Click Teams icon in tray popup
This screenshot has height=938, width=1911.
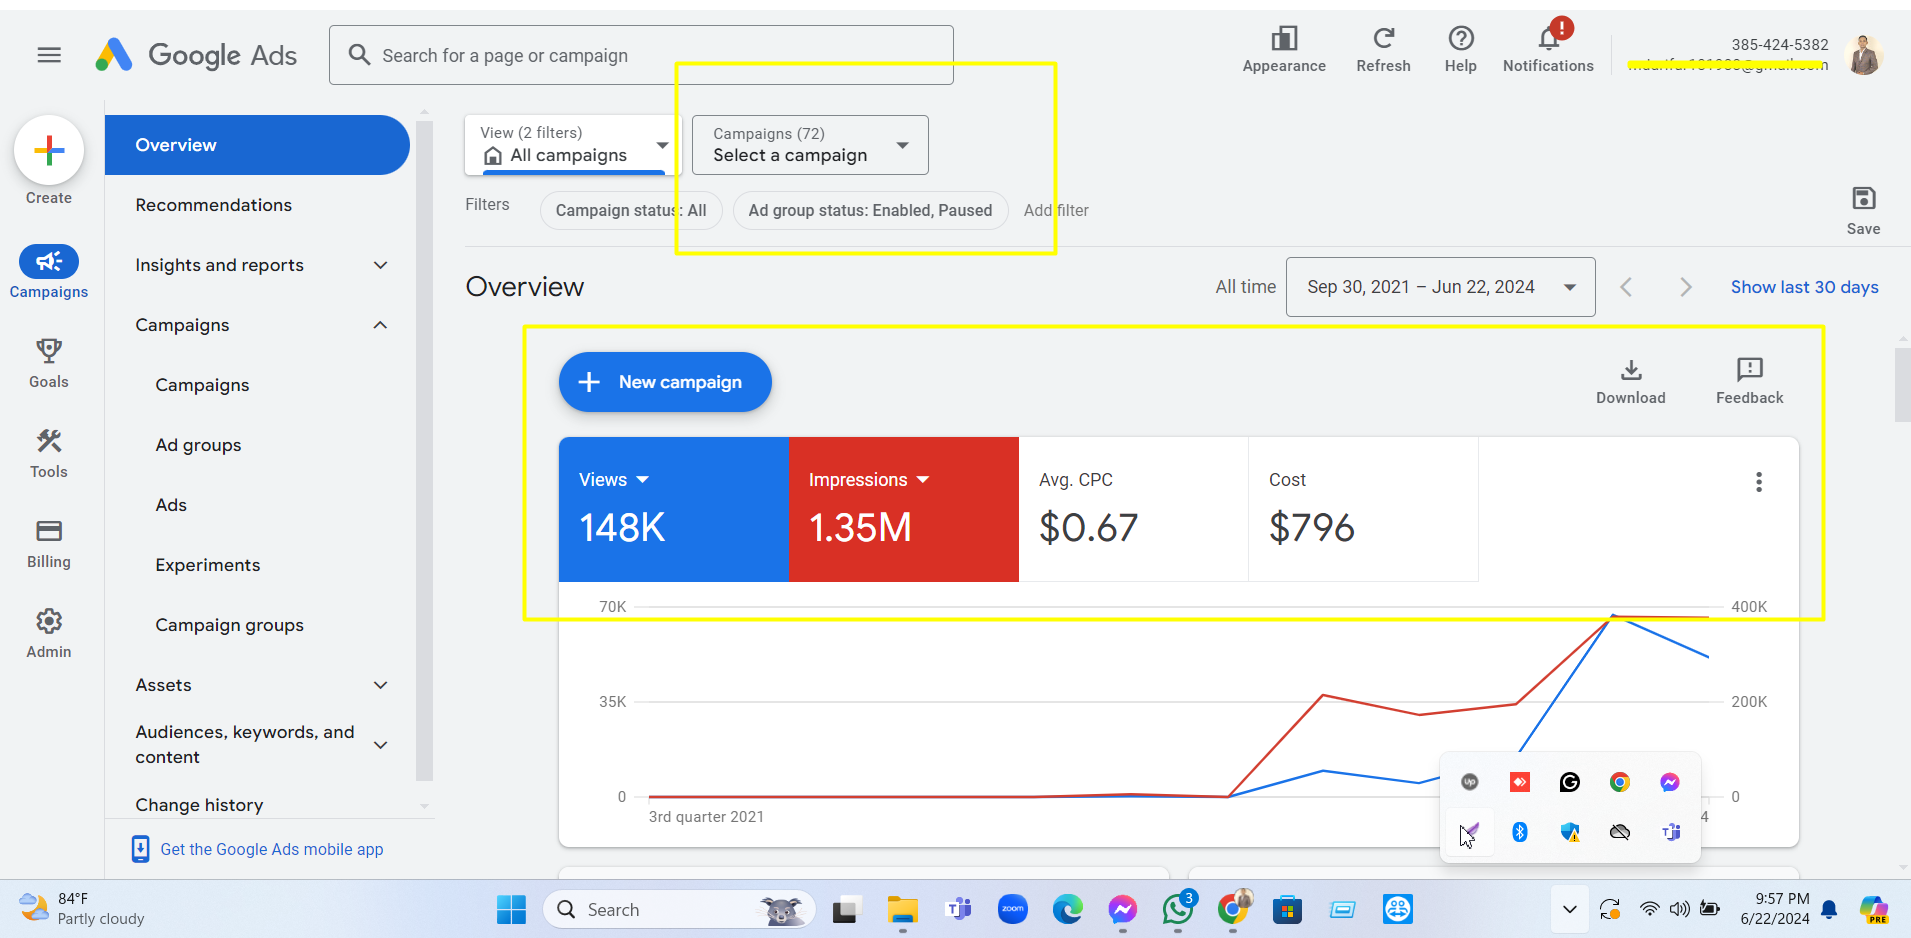pos(1669,832)
